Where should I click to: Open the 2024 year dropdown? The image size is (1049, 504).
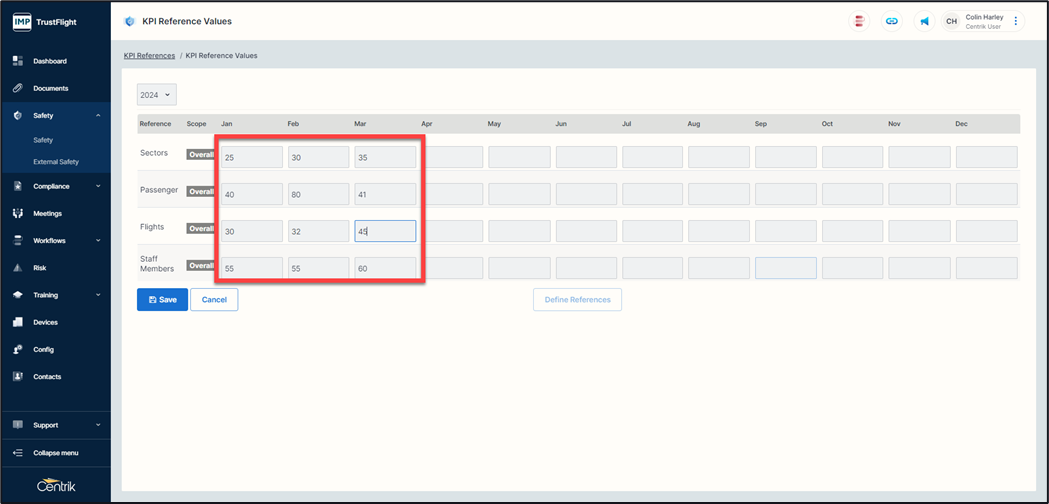click(157, 95)
